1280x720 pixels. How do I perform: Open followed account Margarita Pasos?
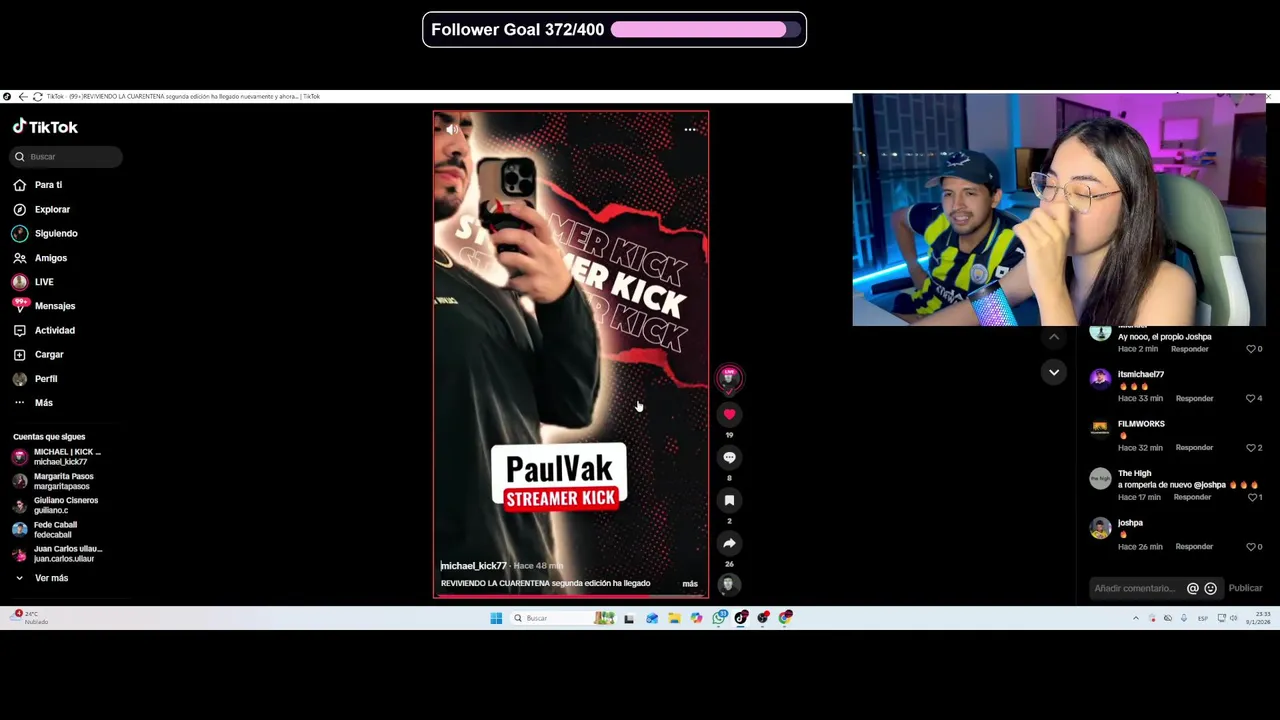coord(54,481)
